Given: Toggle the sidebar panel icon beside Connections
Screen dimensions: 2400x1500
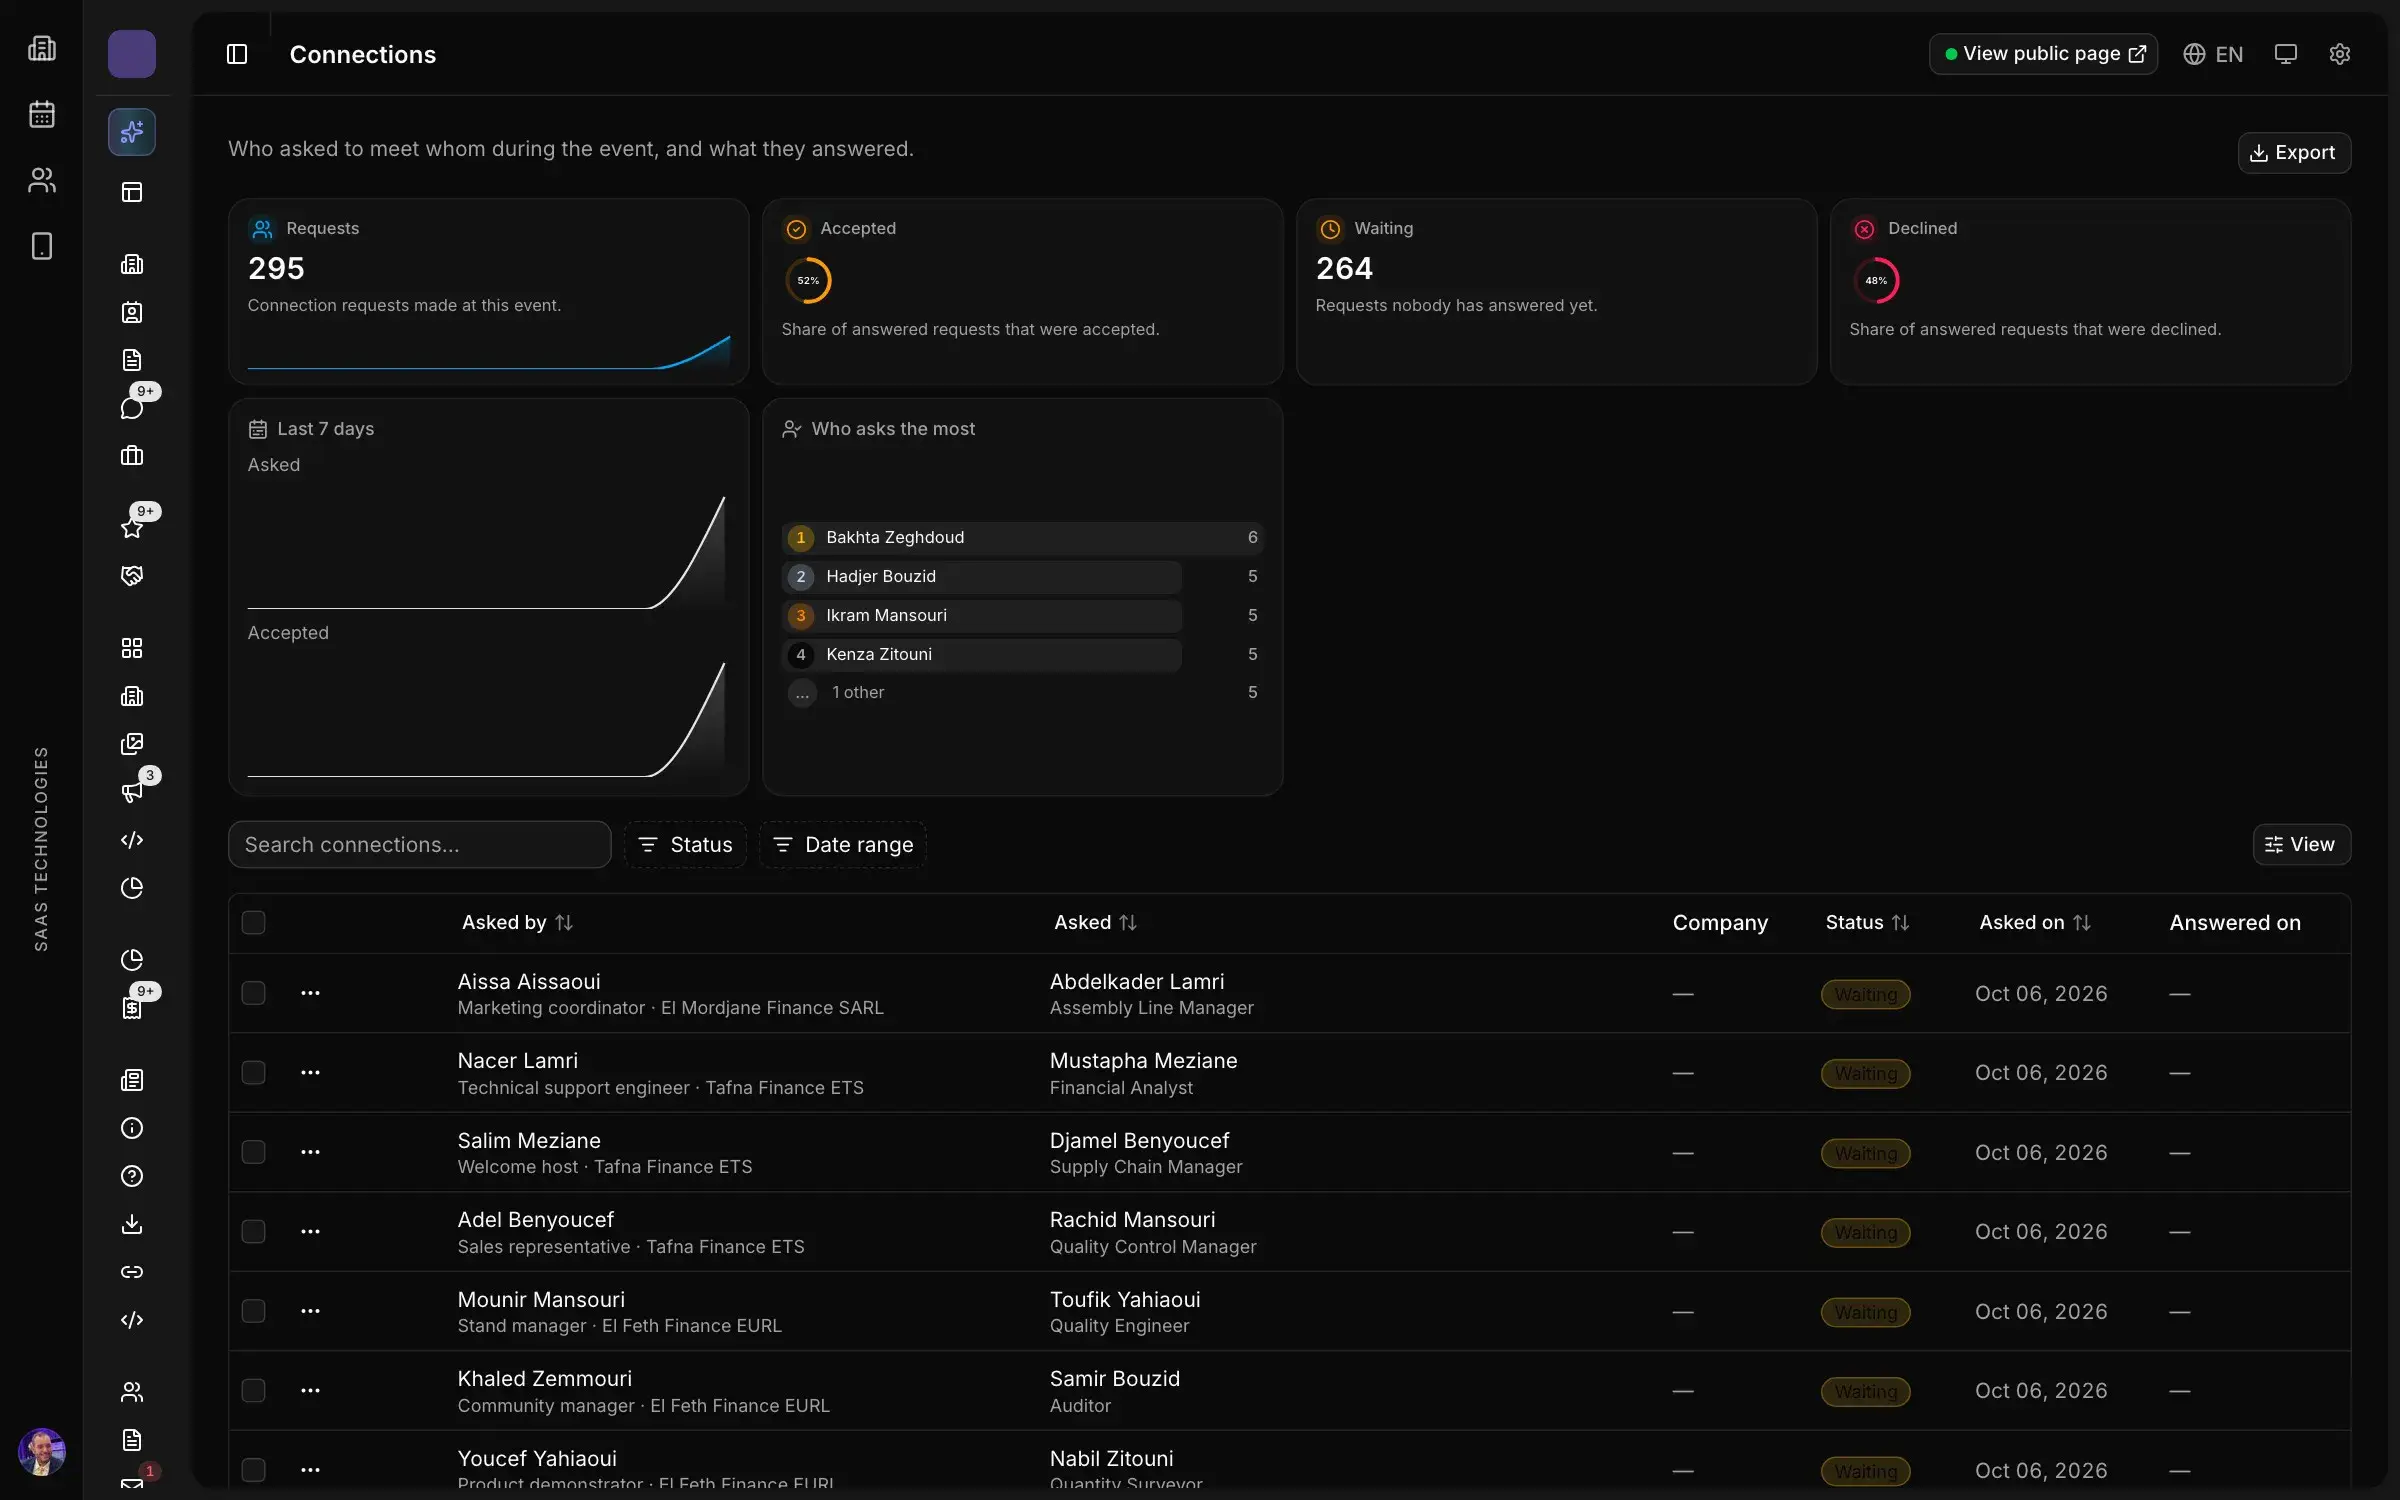Looking at the screenshot, I should coord(237,54).
